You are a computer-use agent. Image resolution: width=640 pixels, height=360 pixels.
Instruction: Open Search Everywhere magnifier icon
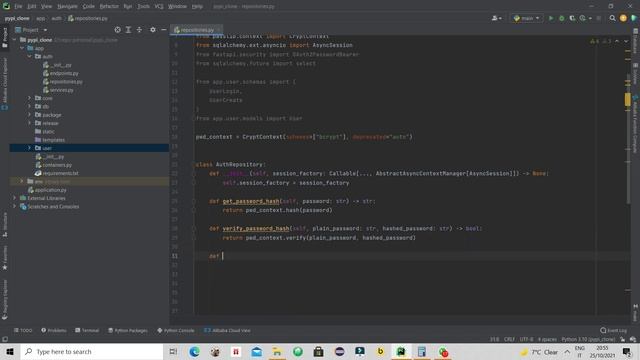pos(612,18)
